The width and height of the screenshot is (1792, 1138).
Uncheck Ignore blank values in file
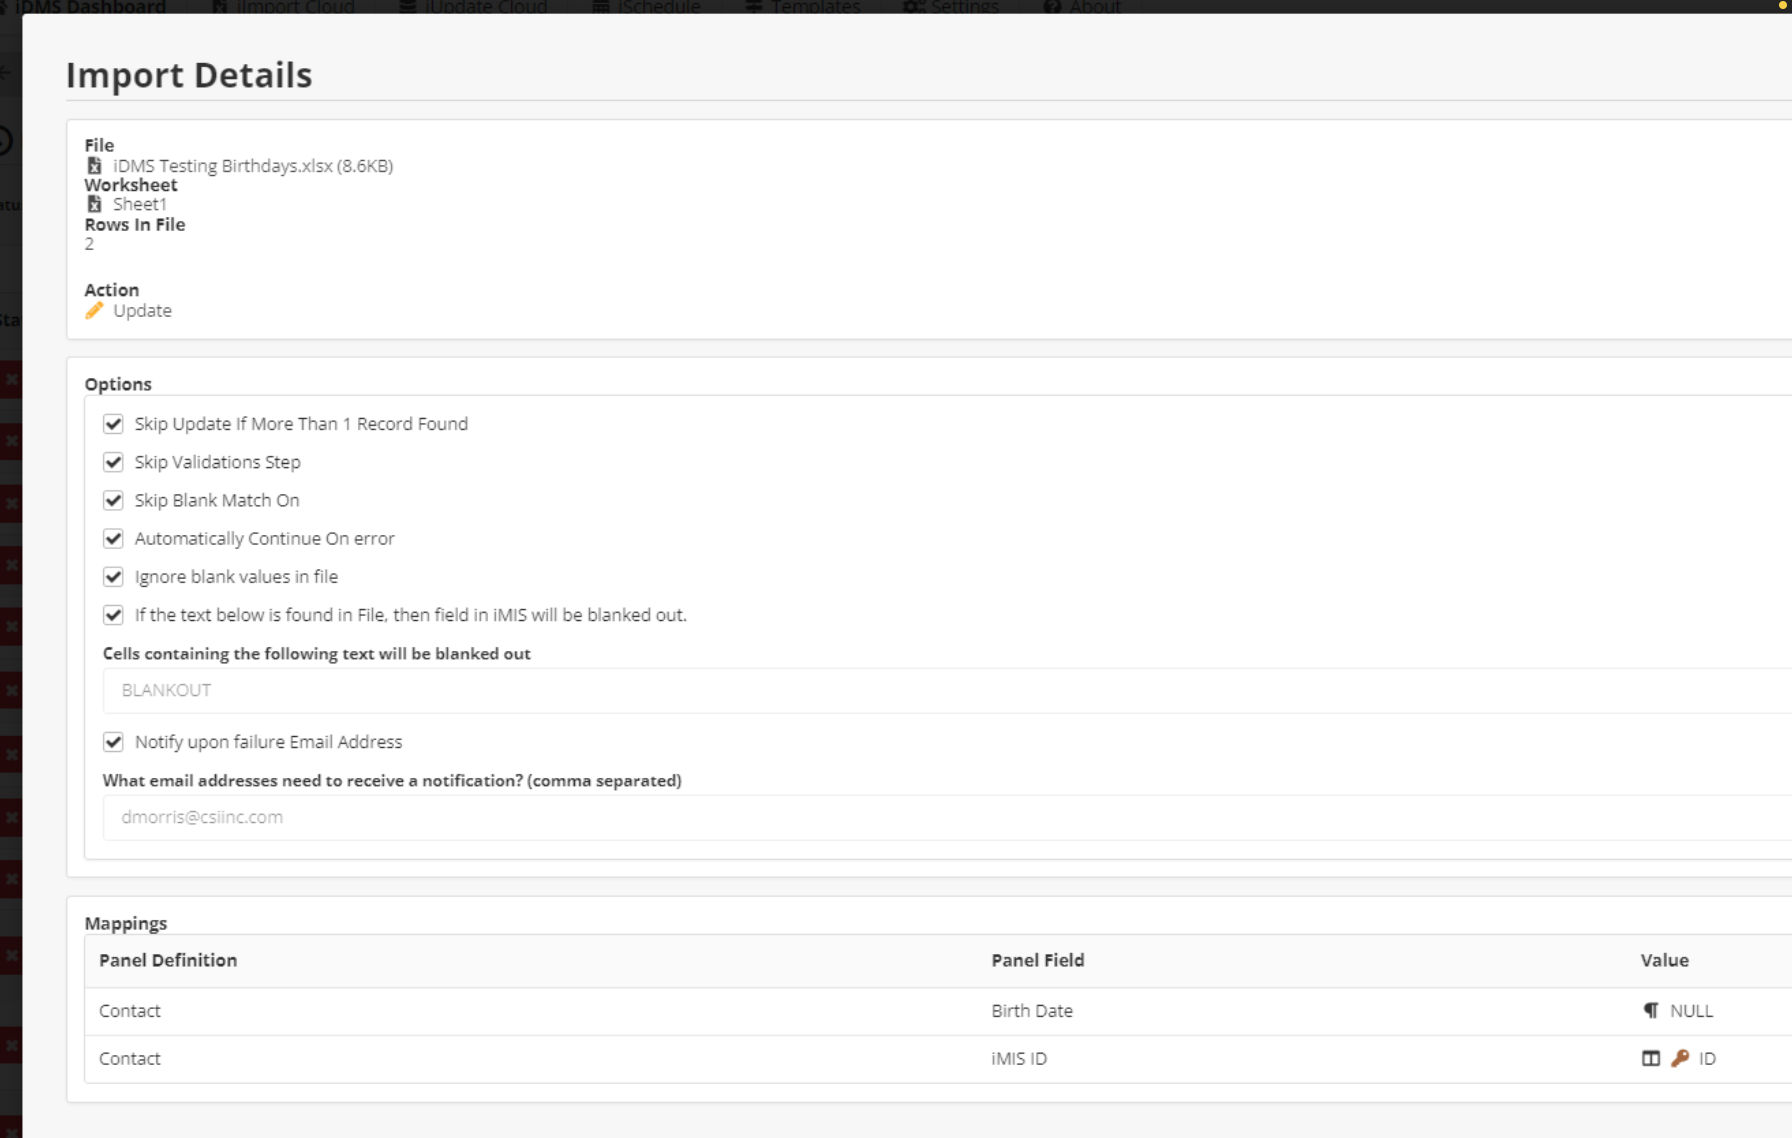pos(114,577)
